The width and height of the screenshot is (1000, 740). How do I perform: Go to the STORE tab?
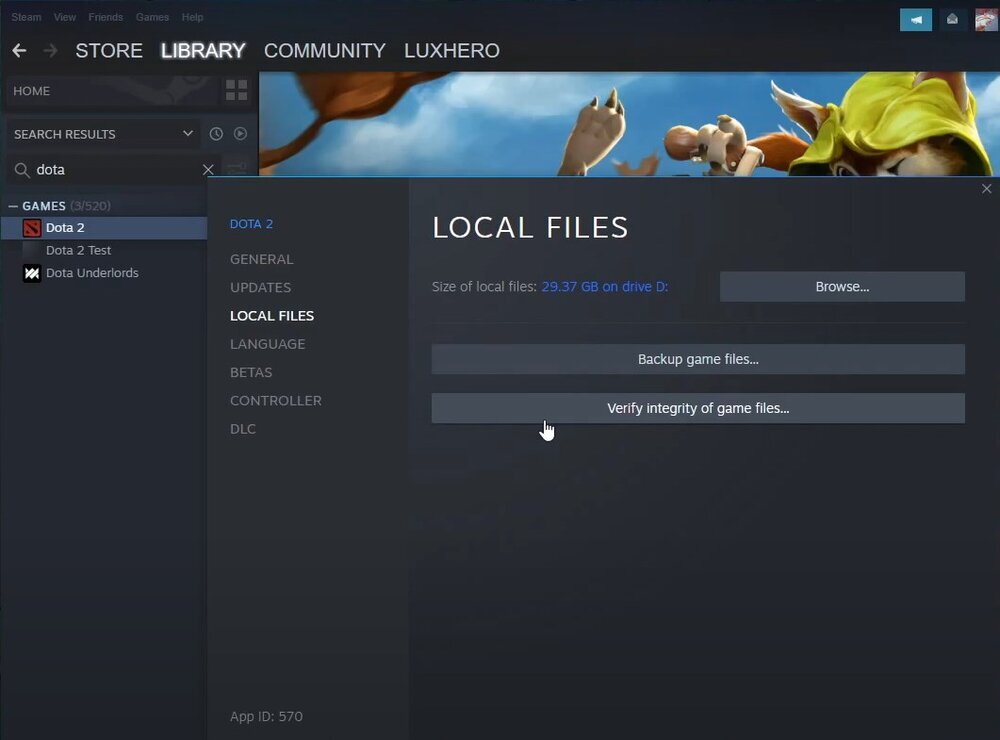109,50
